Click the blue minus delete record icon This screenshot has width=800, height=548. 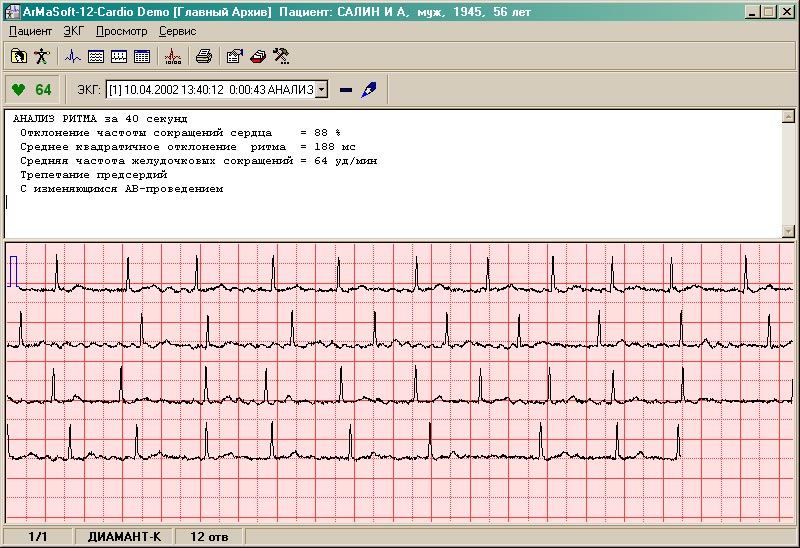(346, 90)
